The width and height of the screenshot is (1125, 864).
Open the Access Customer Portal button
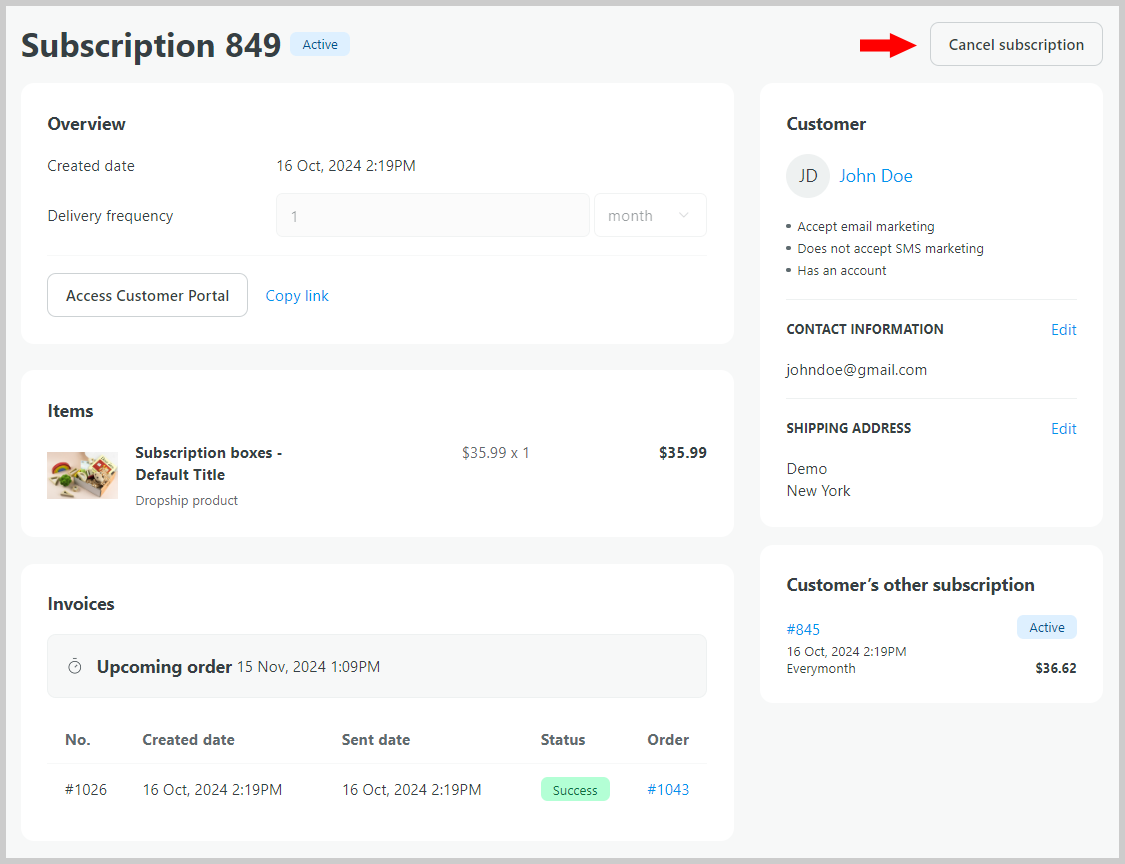tap(147, 296)
